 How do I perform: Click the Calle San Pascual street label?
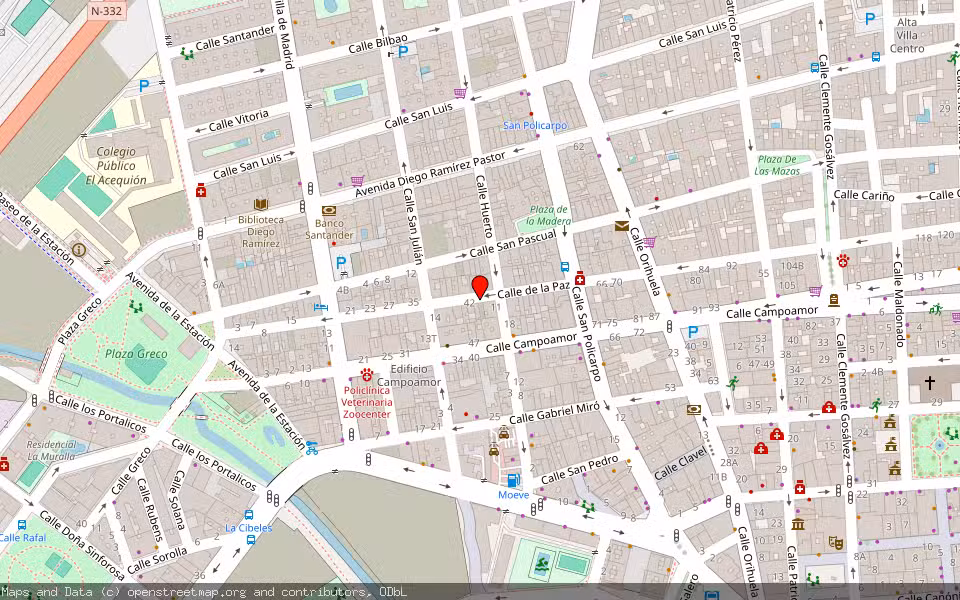[x=513, y=244]
